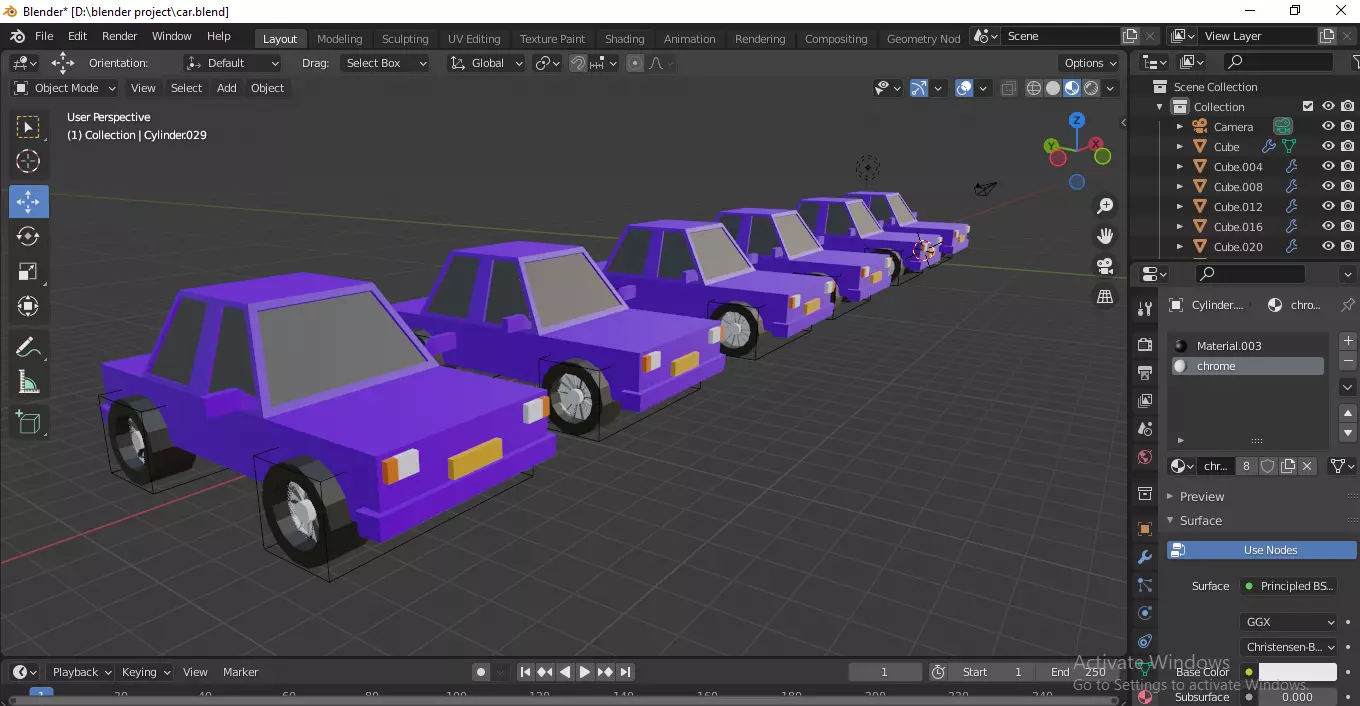Open the Particles properties tab
1360x706 pixels.
[x=1145, y=585]
